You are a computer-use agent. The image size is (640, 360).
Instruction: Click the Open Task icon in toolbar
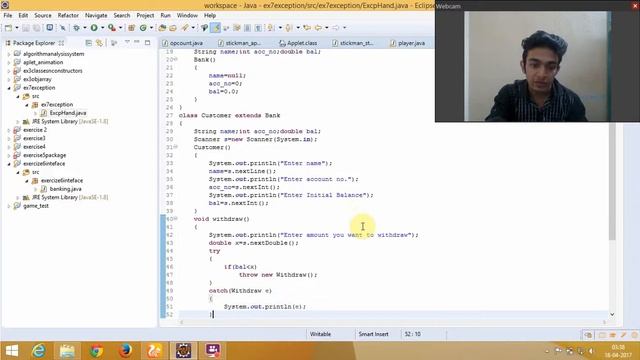pos(173,28)
